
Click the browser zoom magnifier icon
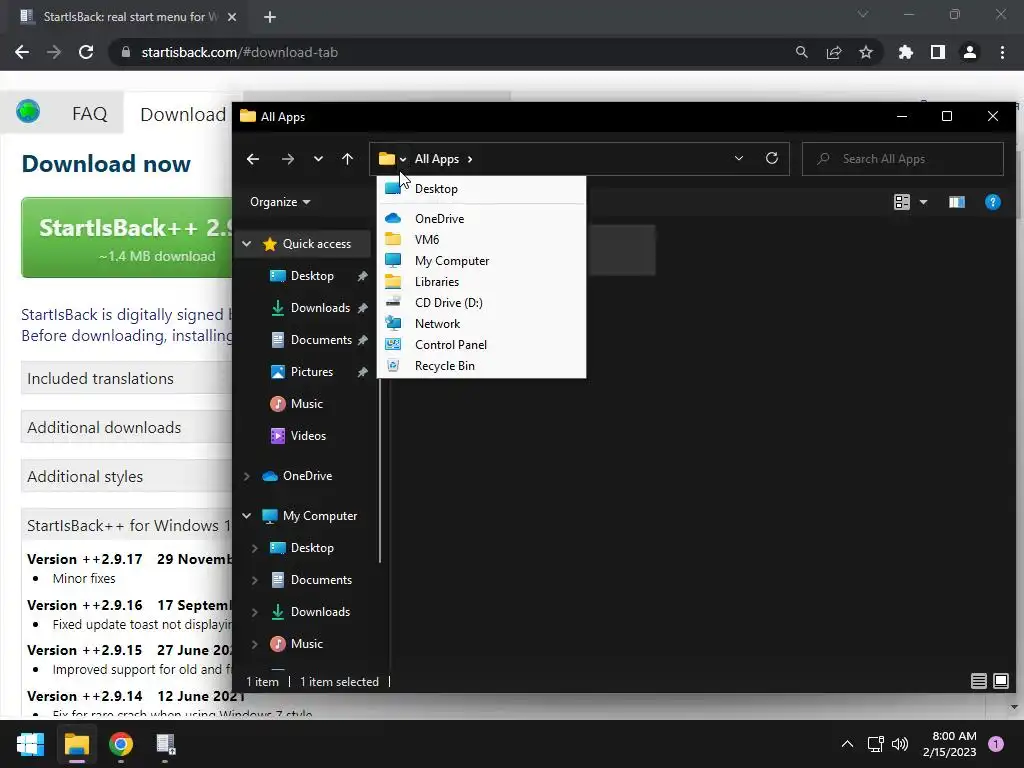coord(801,52)
